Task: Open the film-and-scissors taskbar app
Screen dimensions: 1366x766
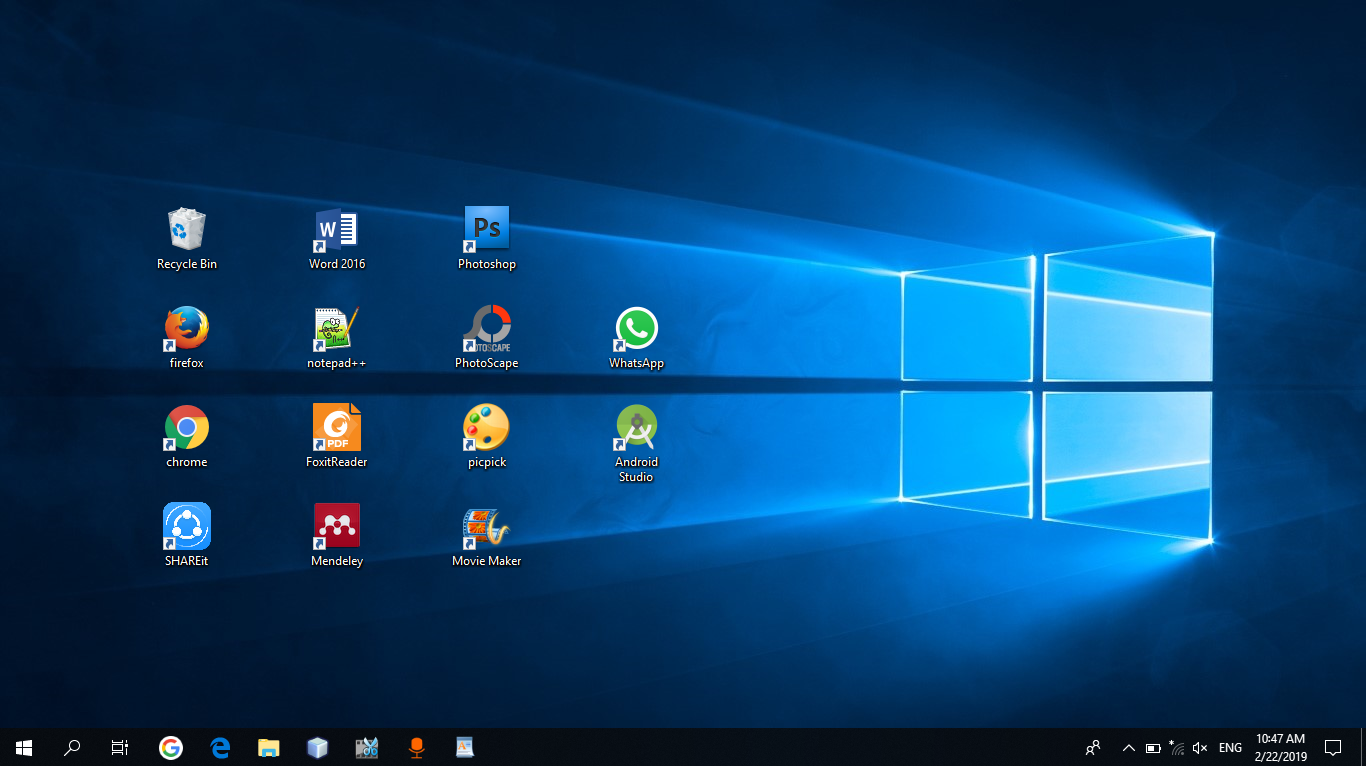Action: tap(367, 747)
